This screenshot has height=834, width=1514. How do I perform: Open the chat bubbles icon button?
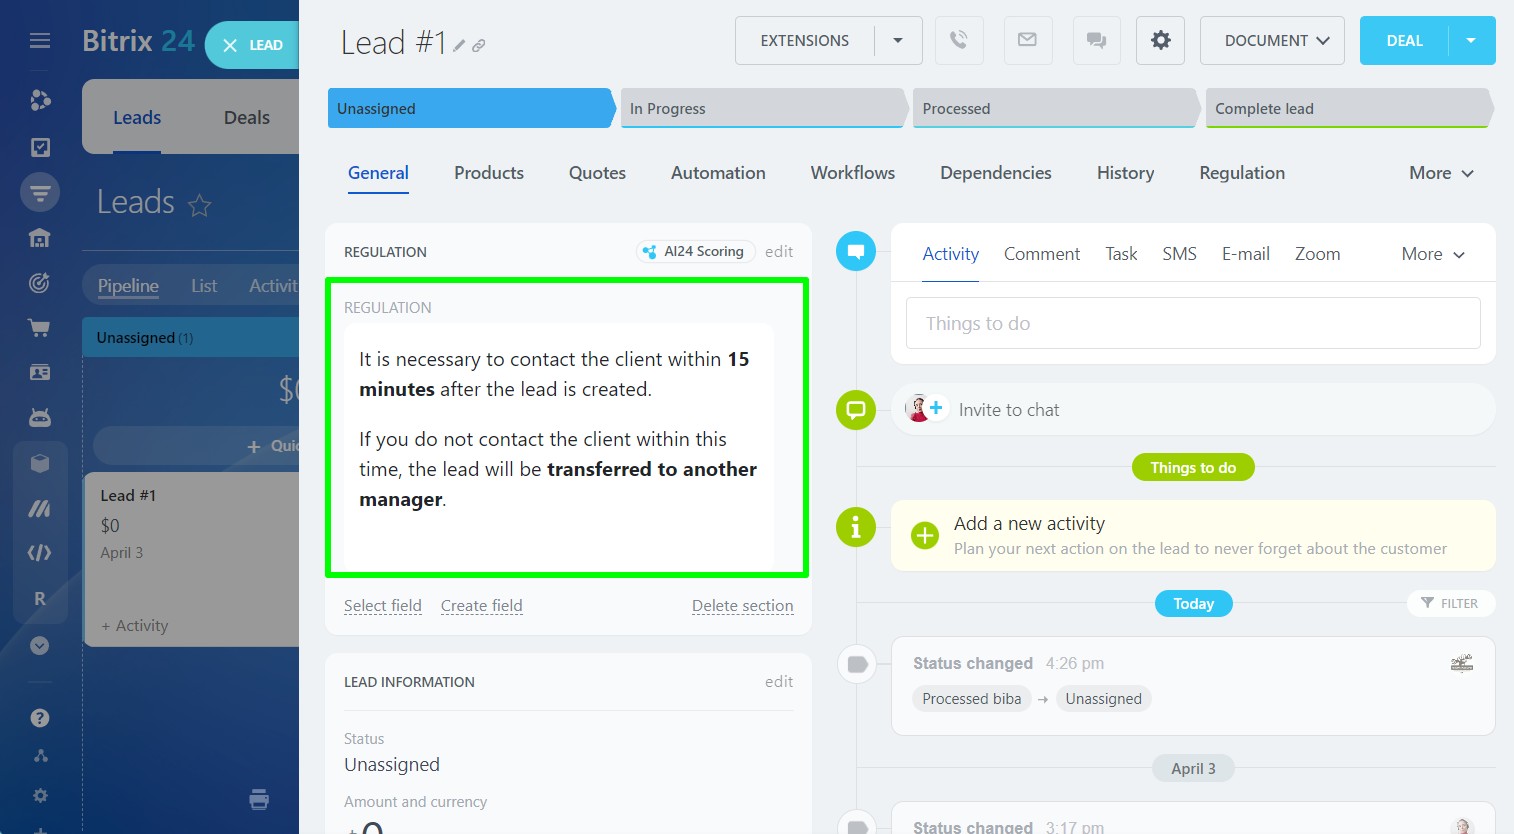click(1096, 41)
